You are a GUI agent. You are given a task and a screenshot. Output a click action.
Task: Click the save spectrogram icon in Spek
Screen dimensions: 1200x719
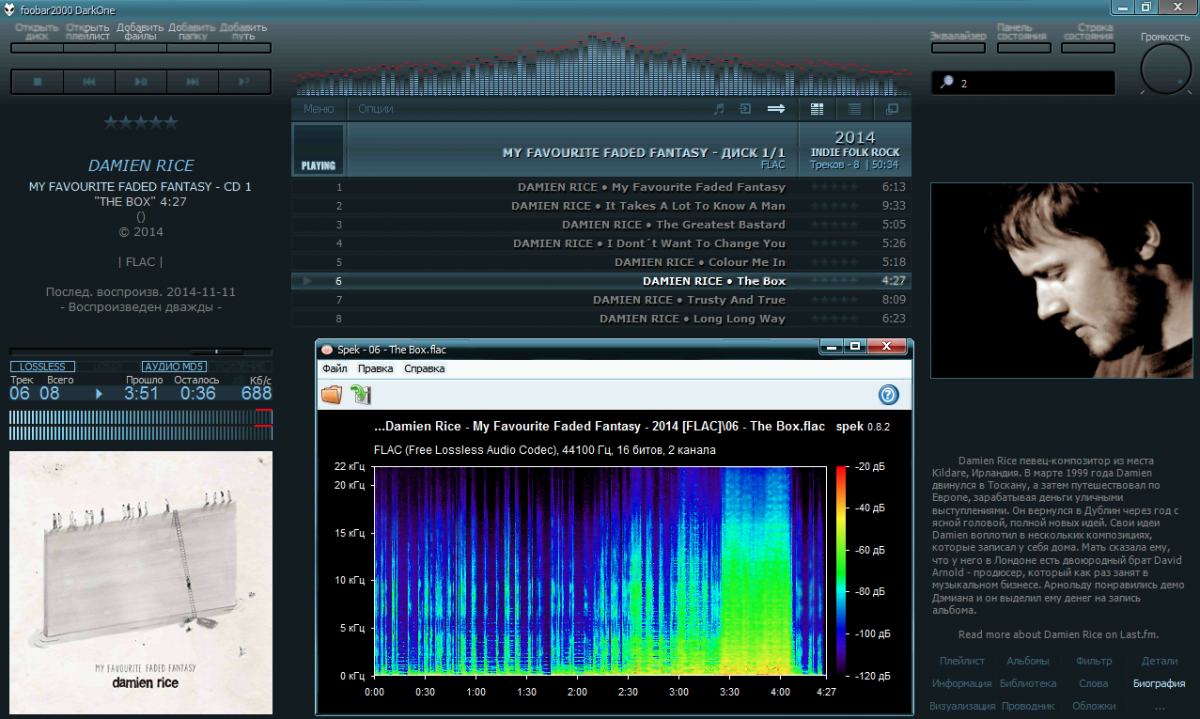coord(360,395)
